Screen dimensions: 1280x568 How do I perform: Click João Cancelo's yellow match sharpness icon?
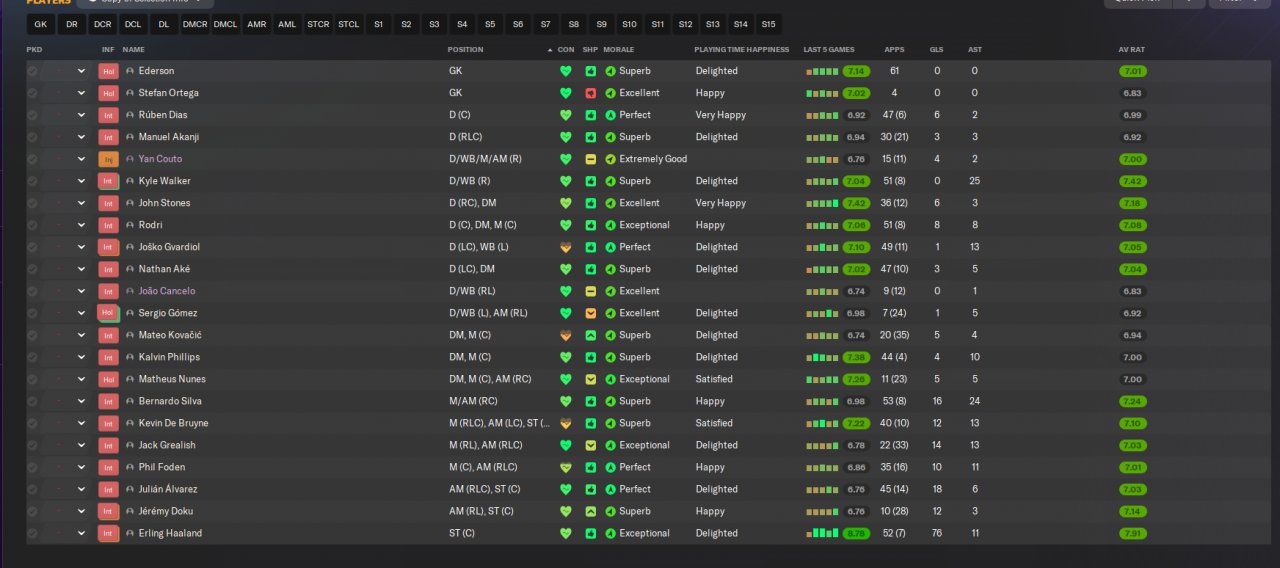(591, 291)
